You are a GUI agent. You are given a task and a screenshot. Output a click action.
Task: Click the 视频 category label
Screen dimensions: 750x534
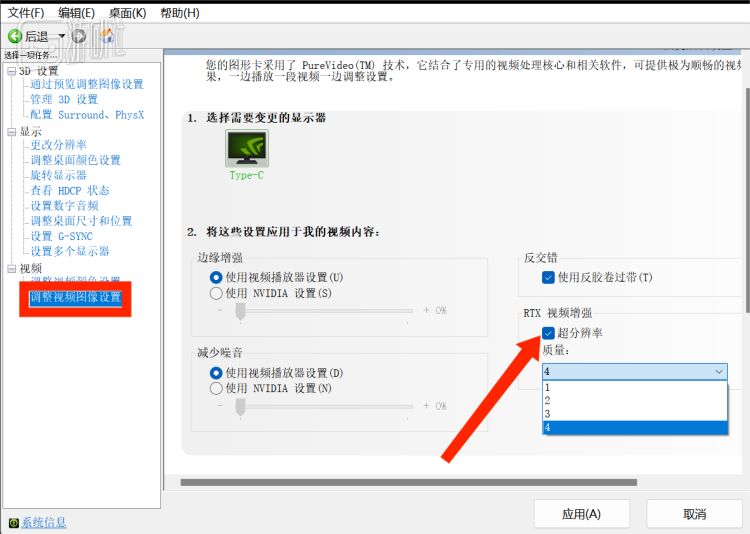(x=31, y=269)
